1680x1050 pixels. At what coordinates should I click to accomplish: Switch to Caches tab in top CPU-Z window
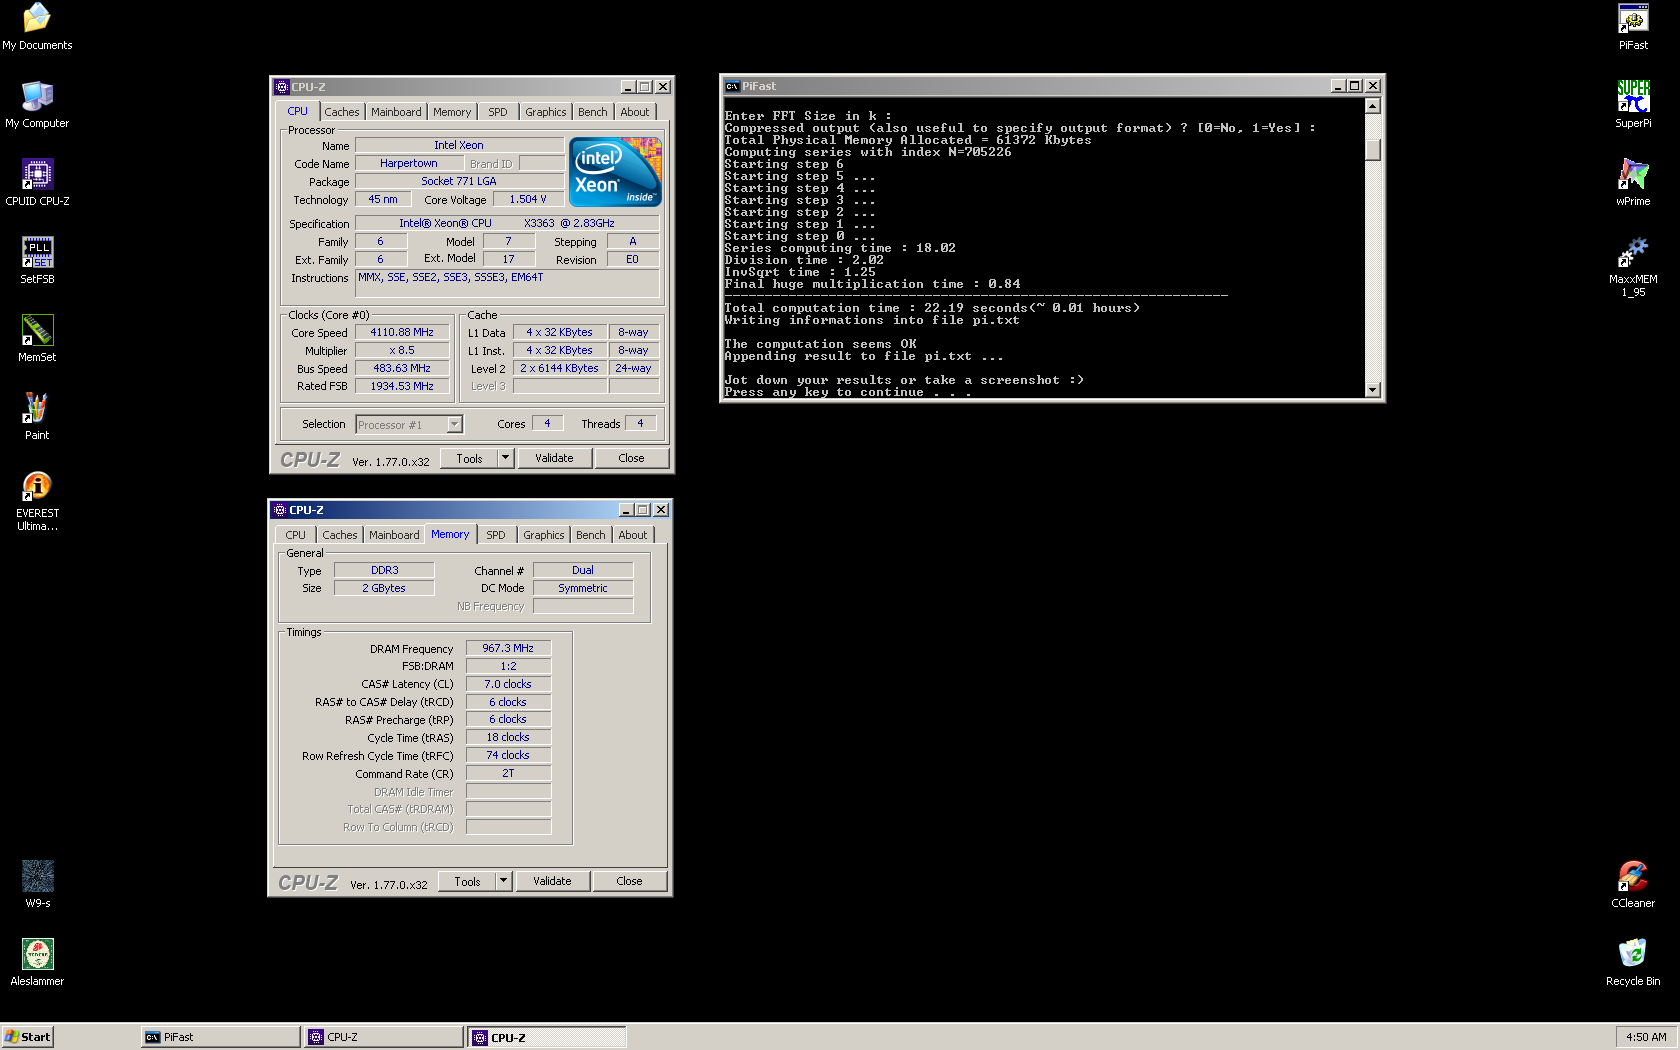[x=341, y=112]
